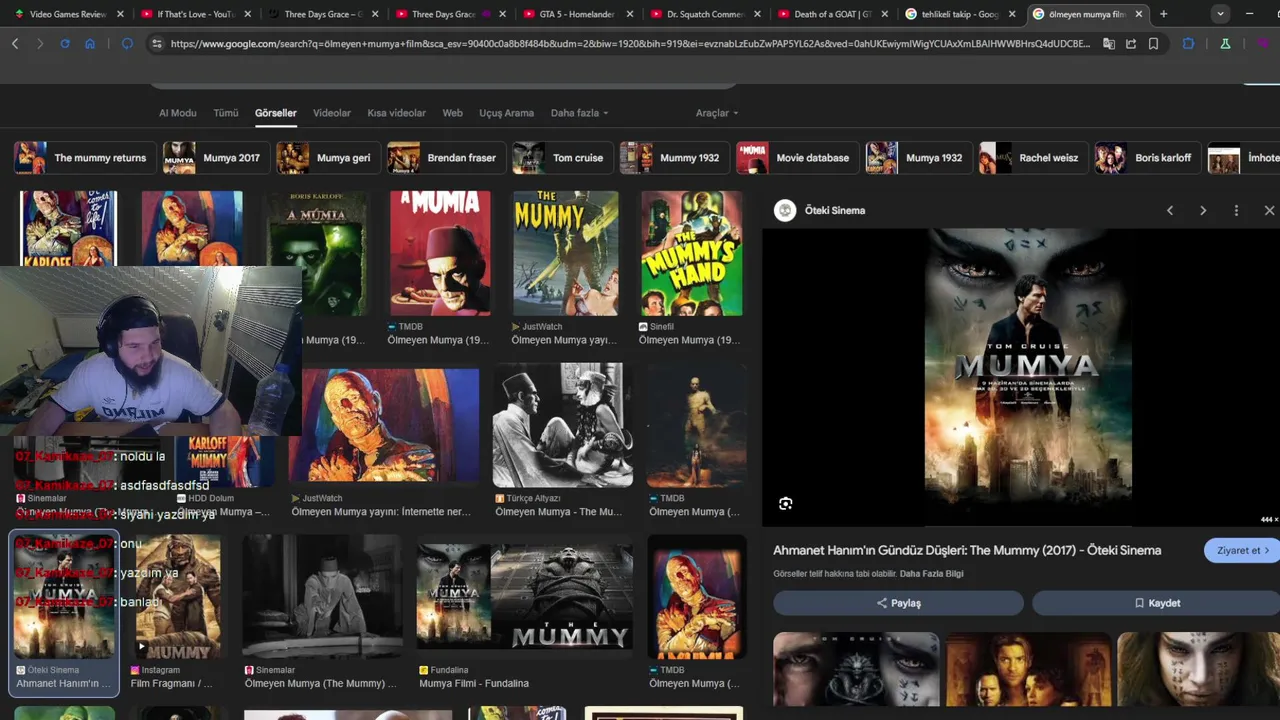Open The Mummy's Hand Sinefil poster
This screenshot has height=720, width=1280.
[692, 254]
